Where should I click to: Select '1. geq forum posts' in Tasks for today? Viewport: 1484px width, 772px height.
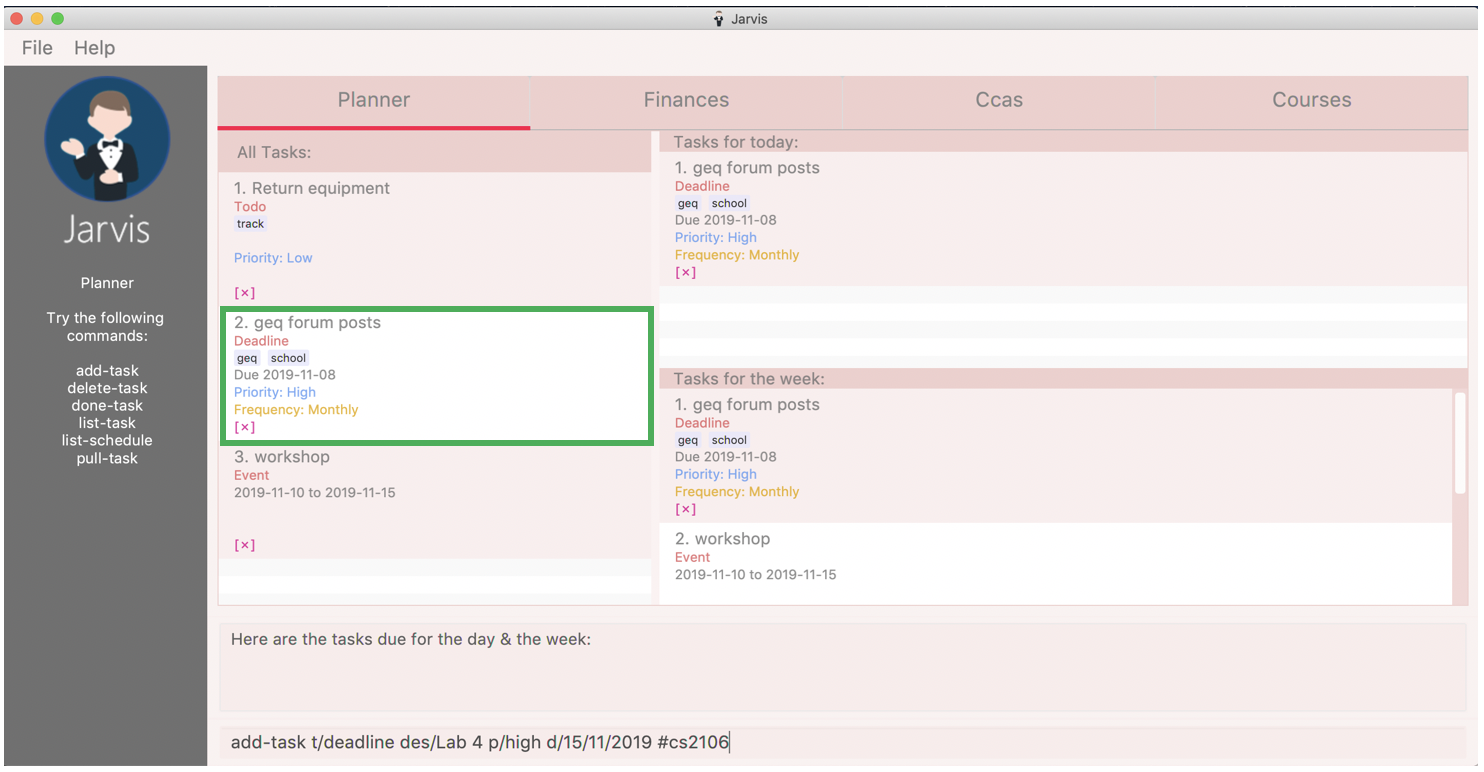point(747,168)
